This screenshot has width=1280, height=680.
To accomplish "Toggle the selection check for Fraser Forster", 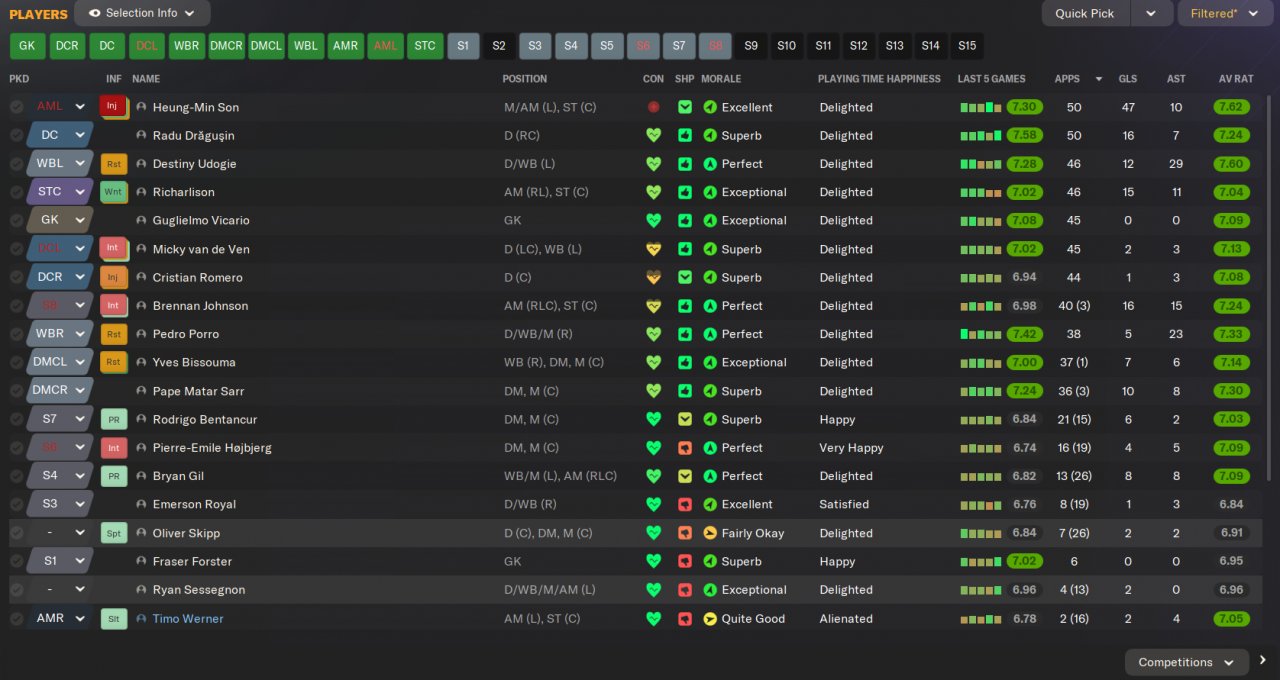I will coord(17,561).
